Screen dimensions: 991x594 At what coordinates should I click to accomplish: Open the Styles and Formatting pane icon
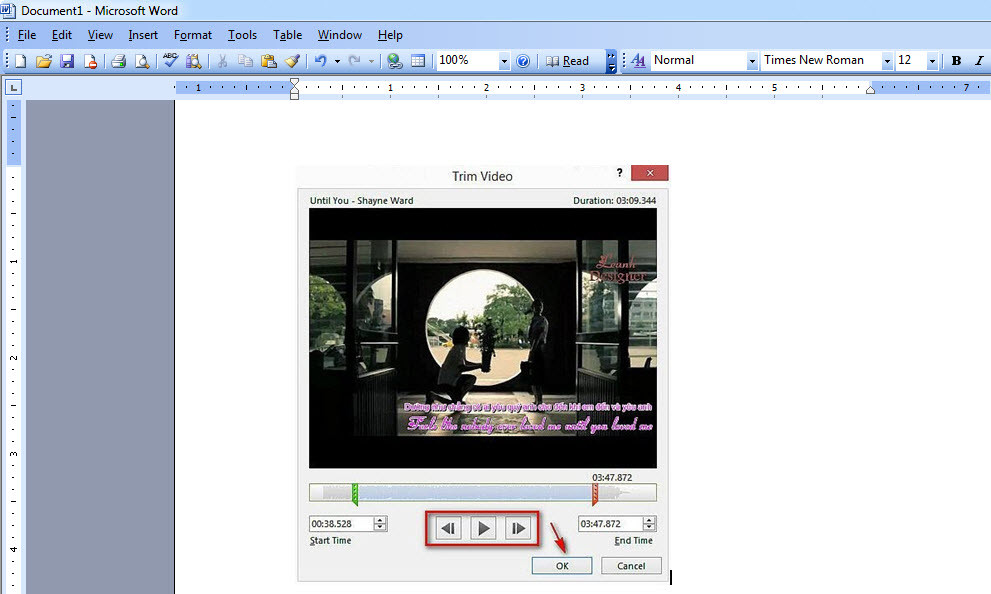click(x=638, y=61)
